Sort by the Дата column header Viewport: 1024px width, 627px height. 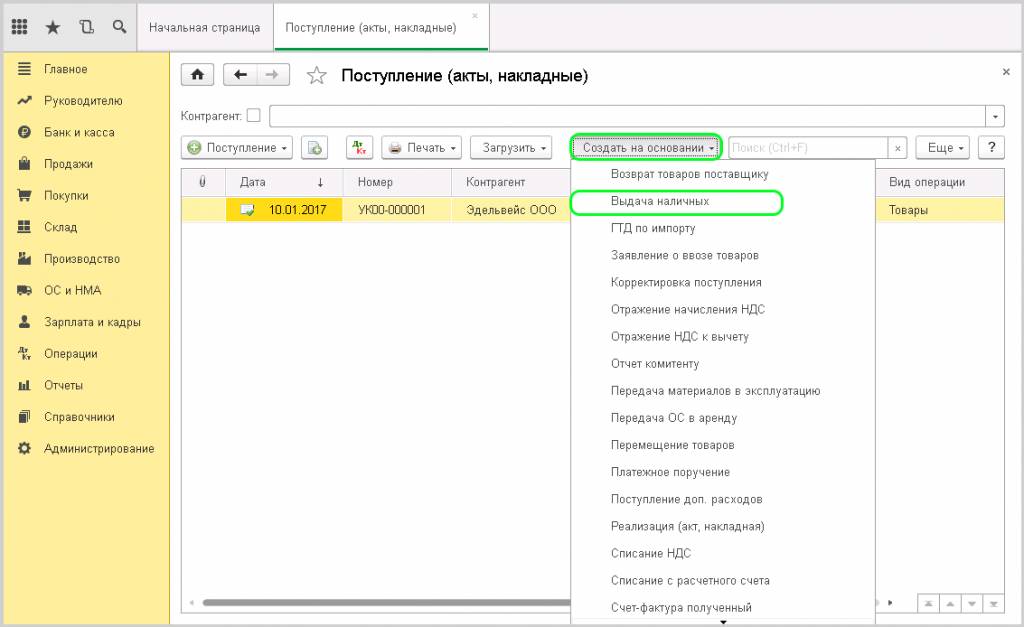pos(284,182)
